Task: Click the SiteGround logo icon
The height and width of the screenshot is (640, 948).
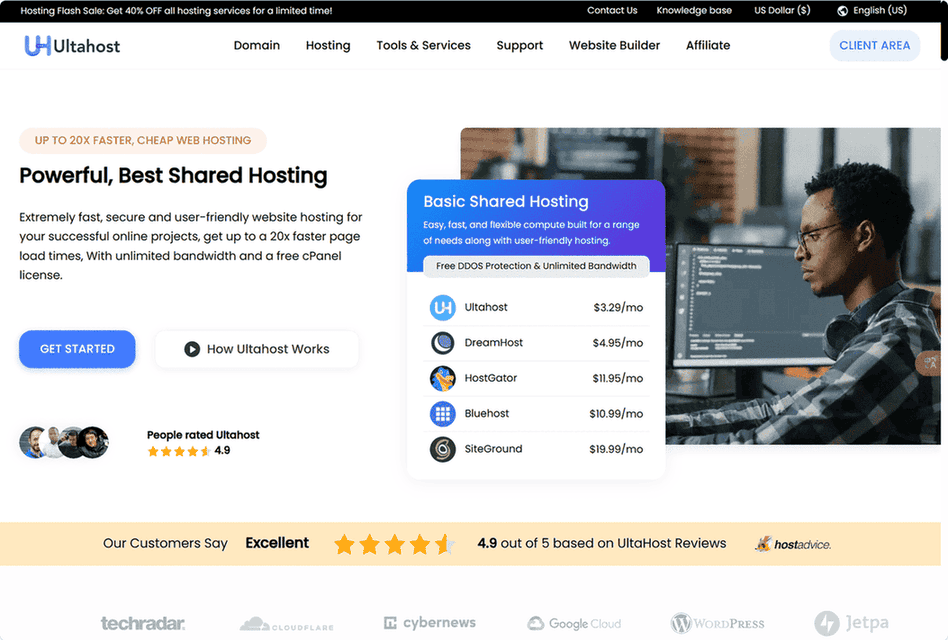Action: [x=440, y=449]
